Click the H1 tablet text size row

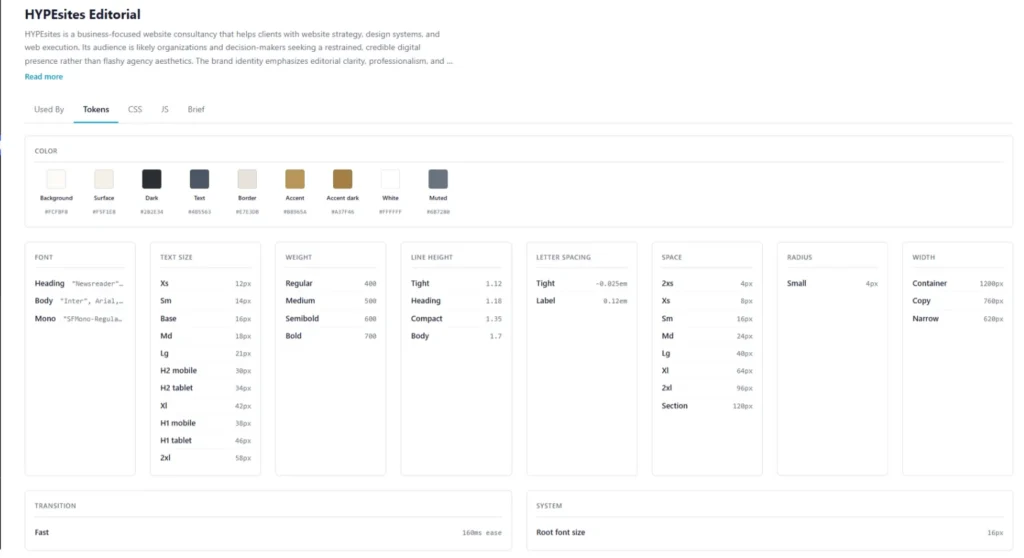point(205,440)
